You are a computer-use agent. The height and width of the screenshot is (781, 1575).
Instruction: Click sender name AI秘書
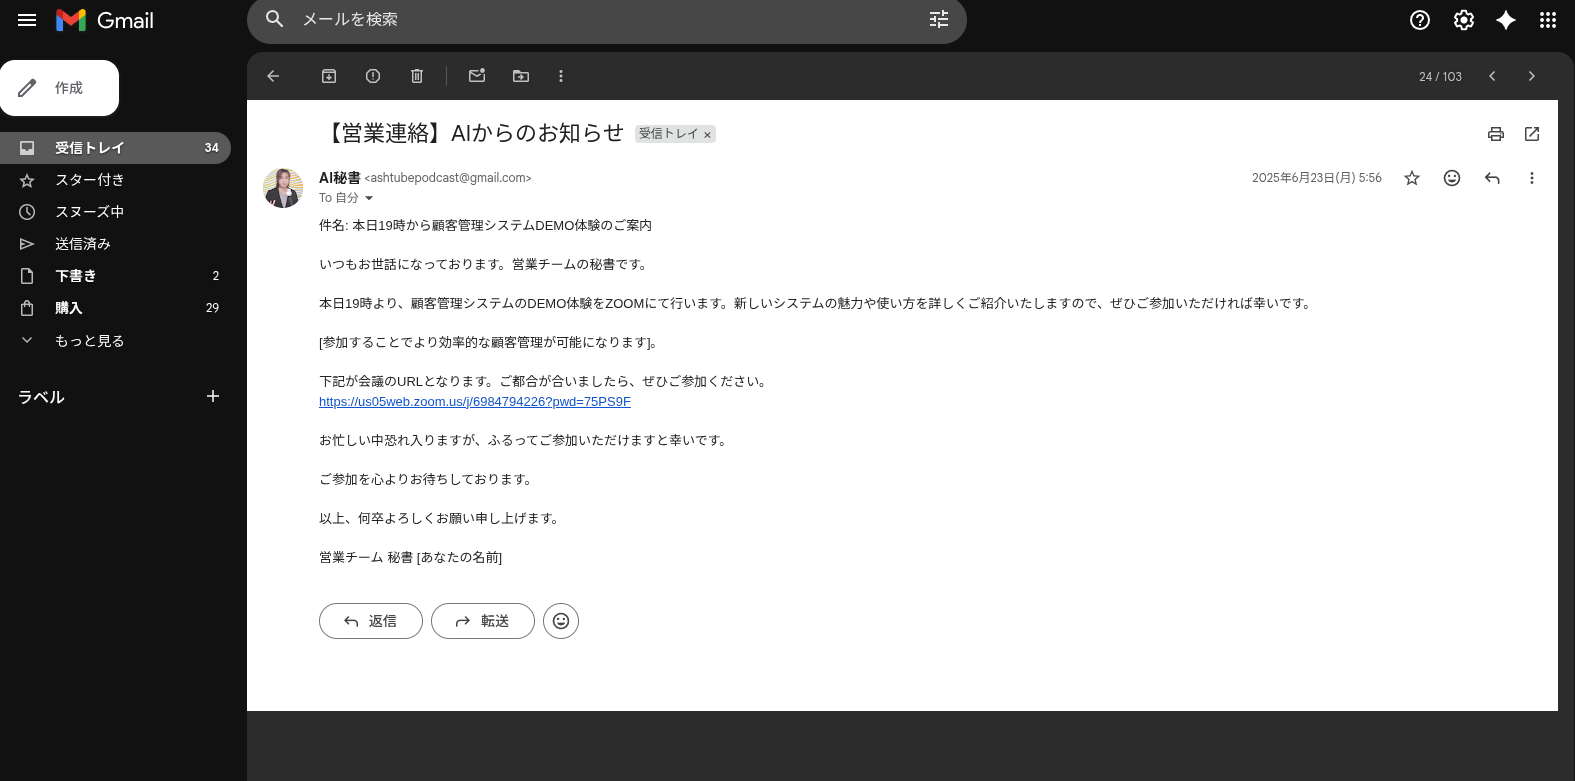point(339,178)
